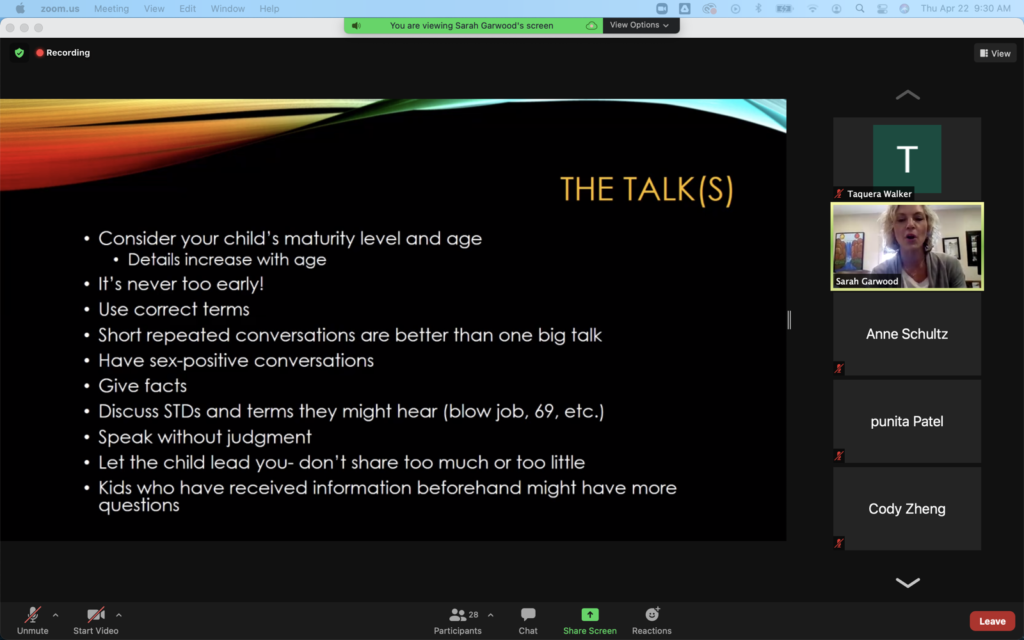
Task: Unmute the microphone
Action: point(32,615)
